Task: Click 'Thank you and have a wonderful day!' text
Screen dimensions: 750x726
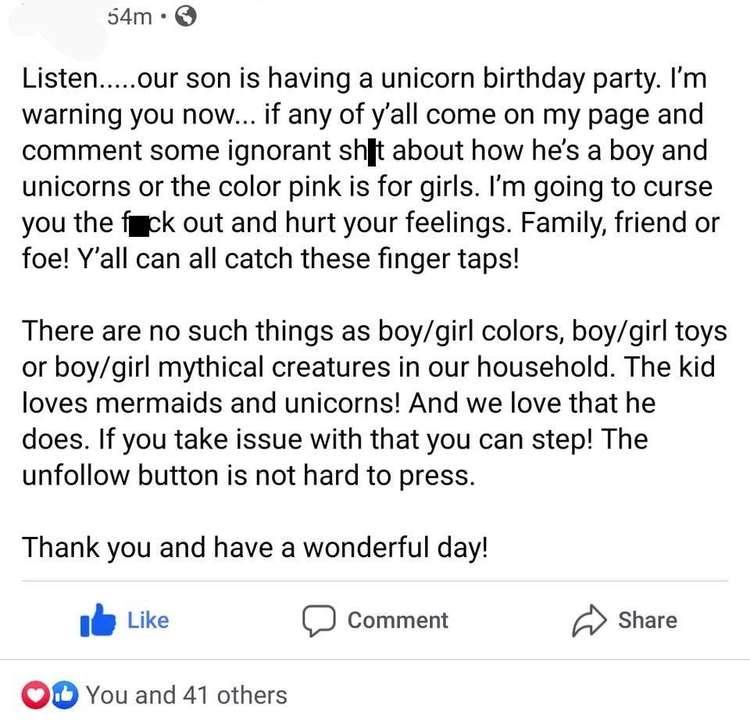Action: pyautogui.click(x=255, y=548)
